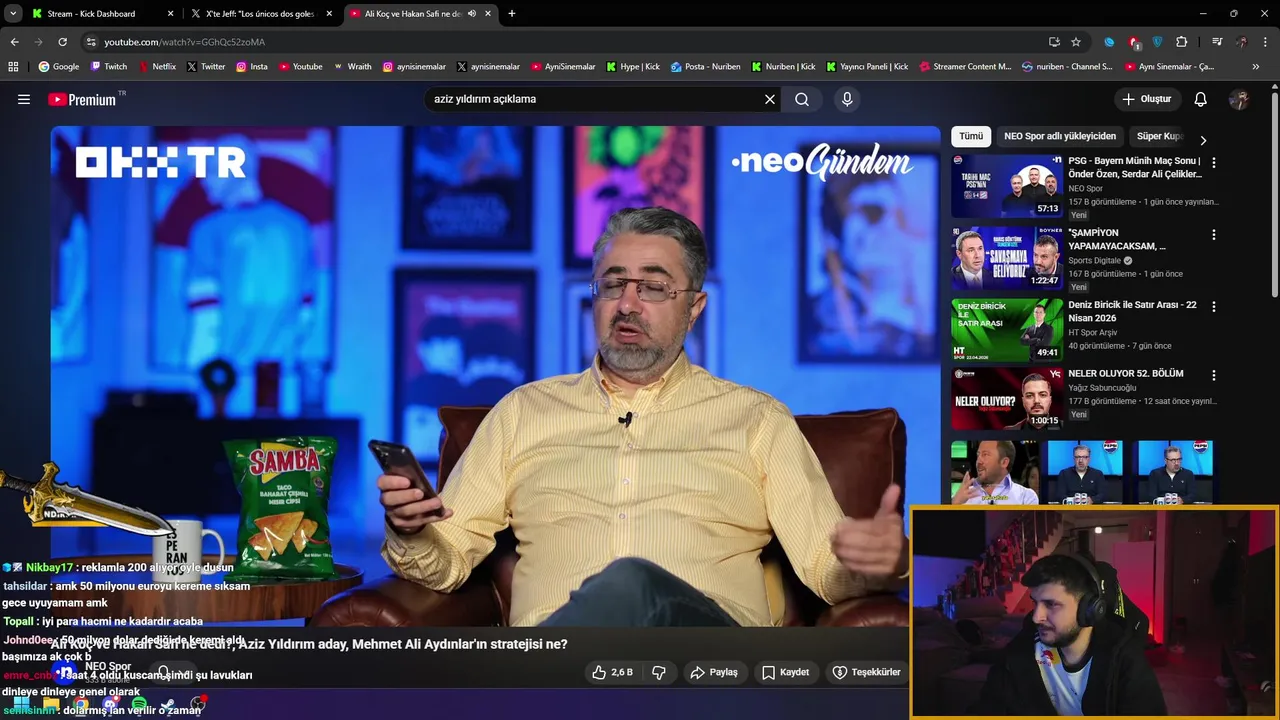Open the Chrome extensions puzzle icon

point(1181,42)
